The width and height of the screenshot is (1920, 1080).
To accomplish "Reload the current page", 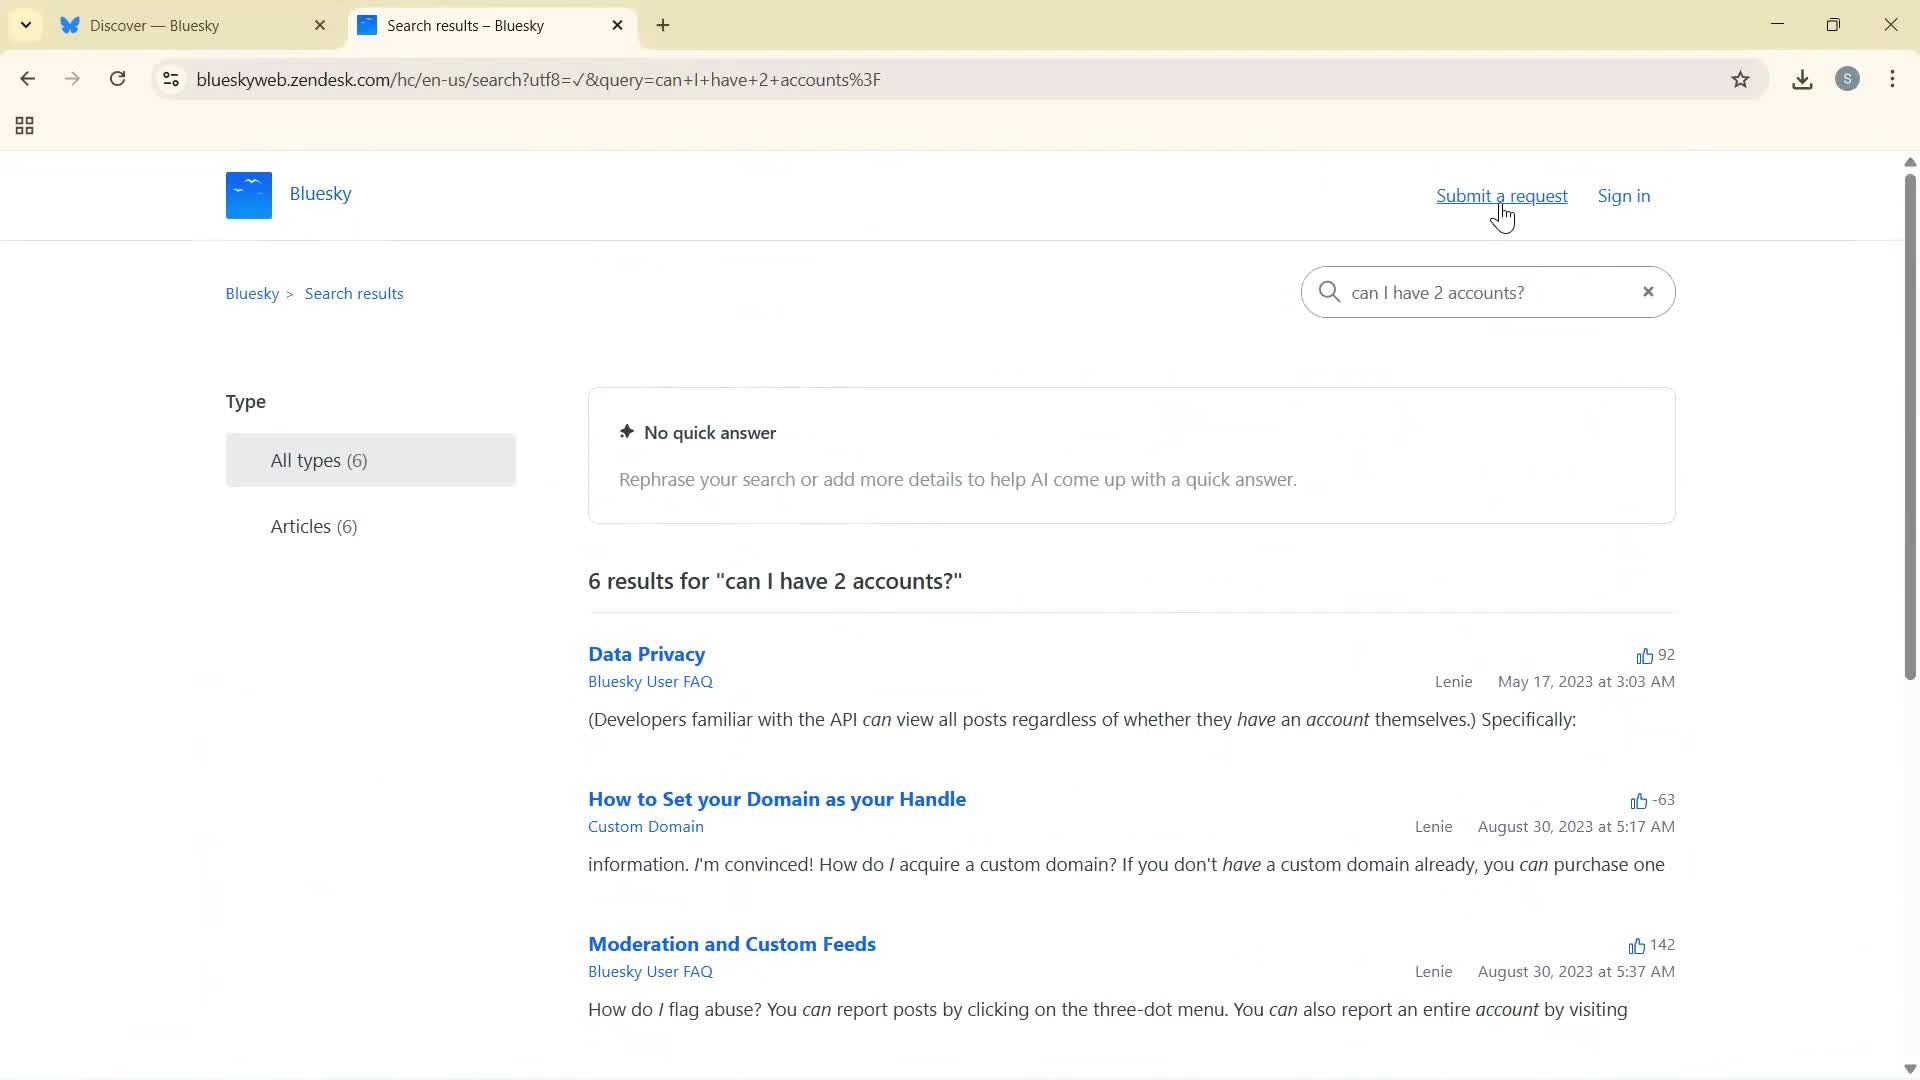I will click(x=117, y=79).
